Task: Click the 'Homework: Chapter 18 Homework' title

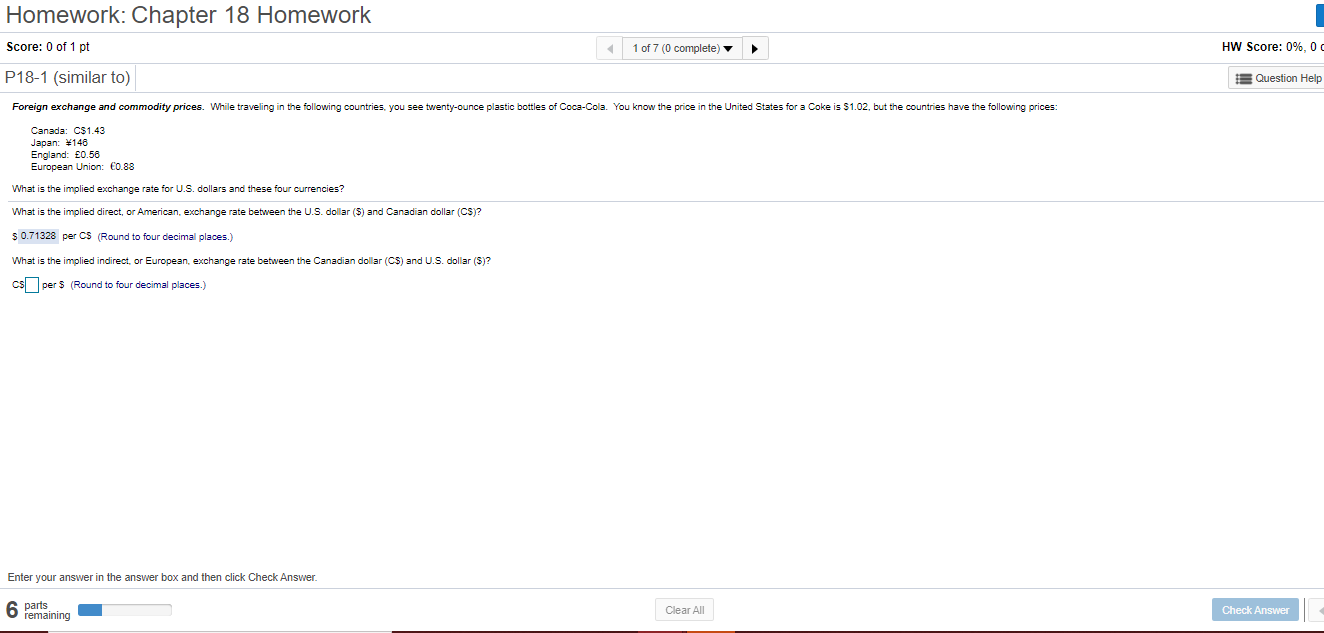Action: click(x=189, y=15)
